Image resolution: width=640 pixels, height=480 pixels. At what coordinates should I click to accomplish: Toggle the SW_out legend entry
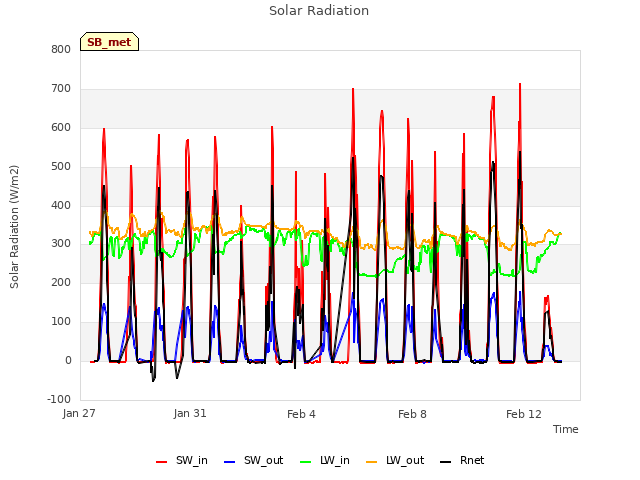(x=254, y=460)
